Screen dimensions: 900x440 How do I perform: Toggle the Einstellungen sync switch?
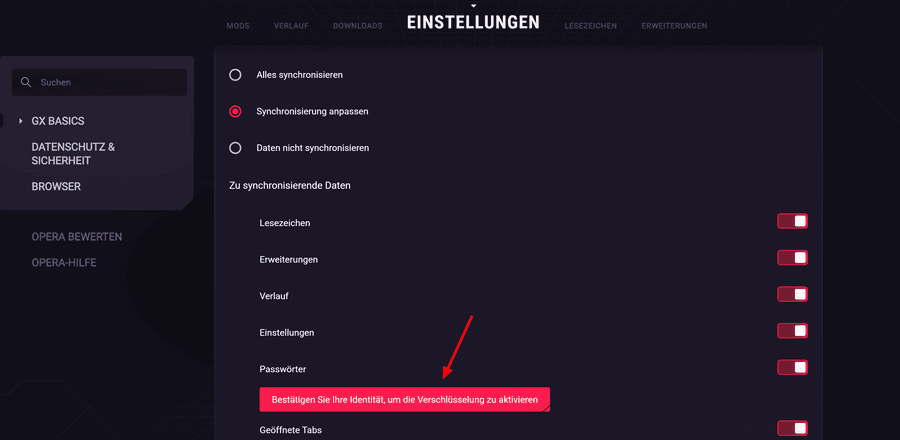point(792,331)
